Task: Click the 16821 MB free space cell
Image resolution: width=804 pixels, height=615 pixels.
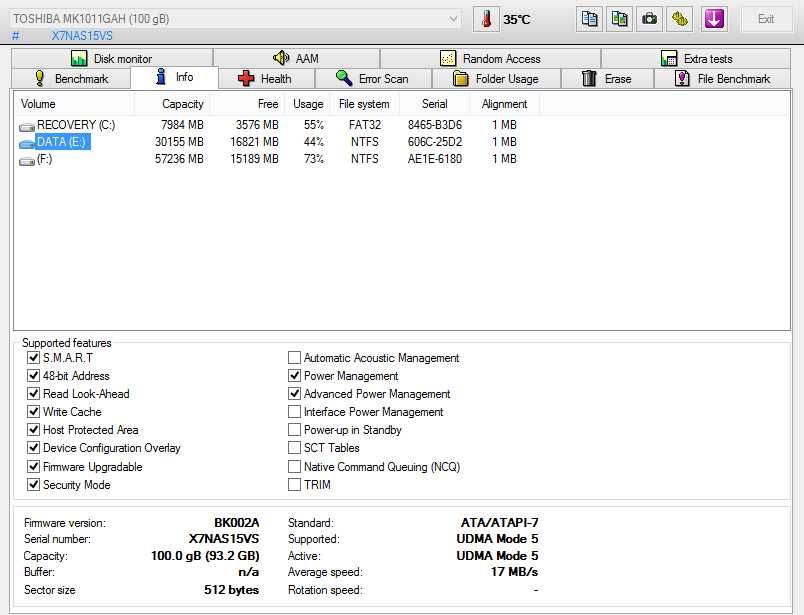Action: [x=254, y=142]
